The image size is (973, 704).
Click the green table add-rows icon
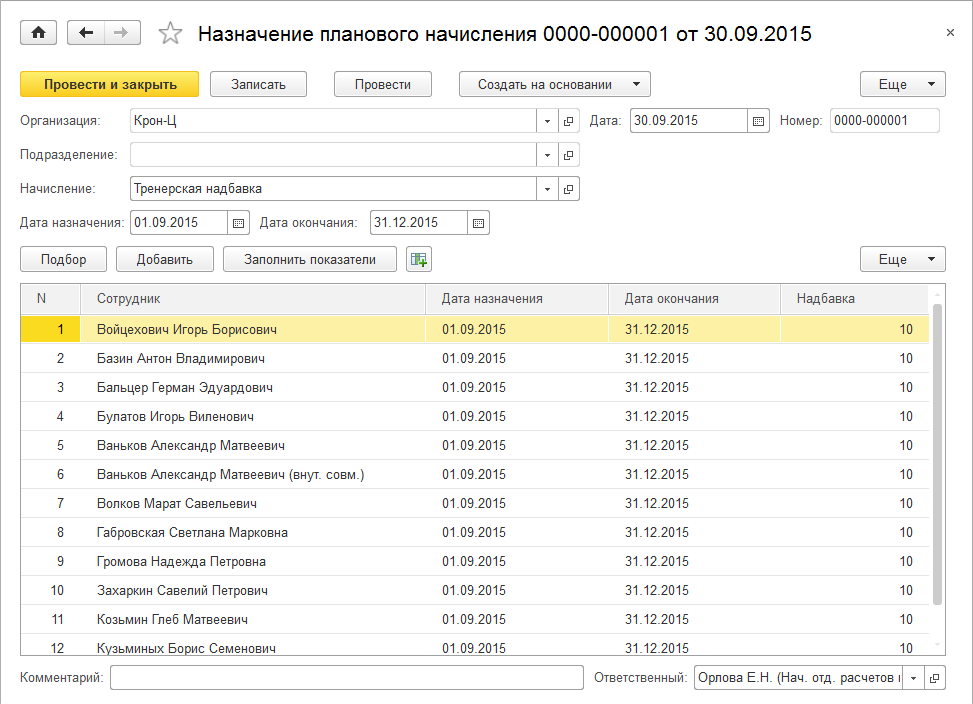pyautogui.click(x=419, y=260)
